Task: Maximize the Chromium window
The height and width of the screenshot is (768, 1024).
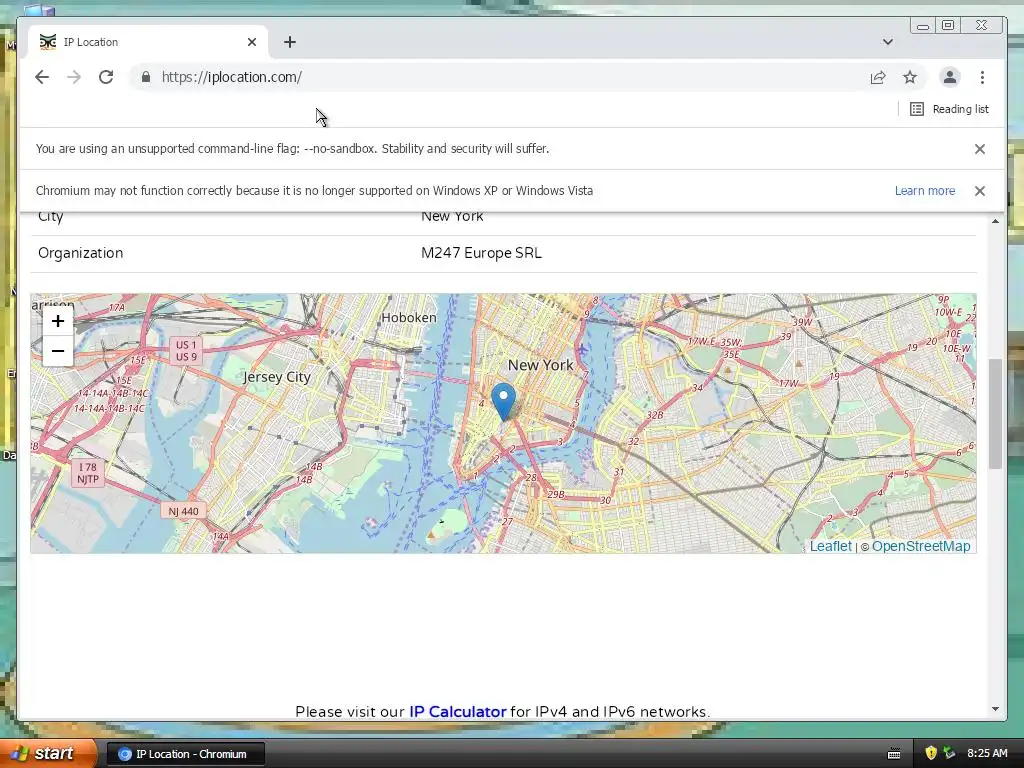Action: (x=948, y=25)
